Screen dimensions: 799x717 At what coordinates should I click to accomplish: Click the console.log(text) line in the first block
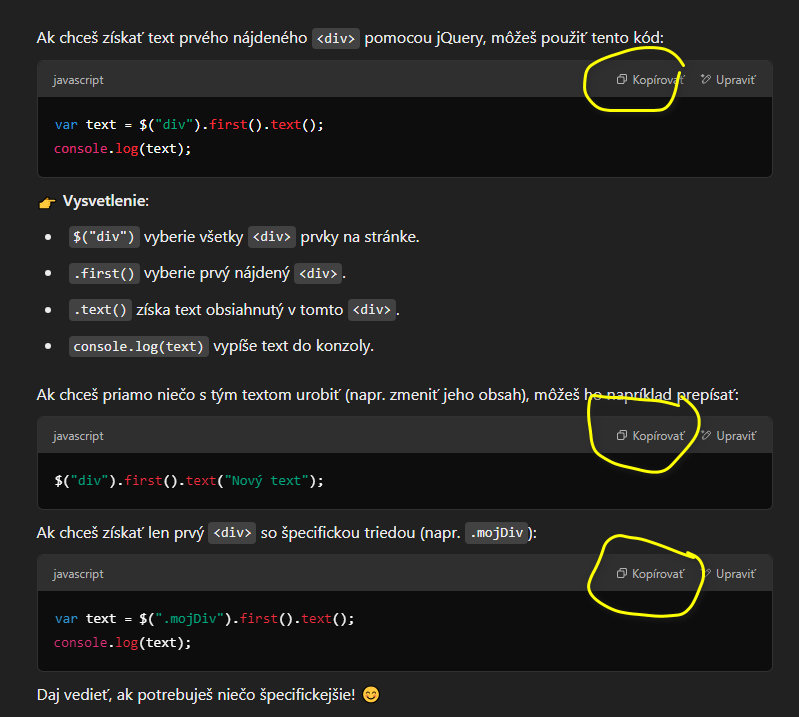pos(122,149)
